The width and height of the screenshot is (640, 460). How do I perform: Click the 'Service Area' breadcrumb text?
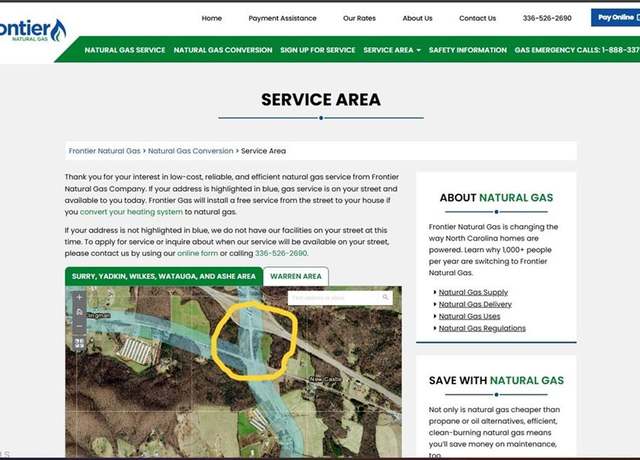click(263, 151)
